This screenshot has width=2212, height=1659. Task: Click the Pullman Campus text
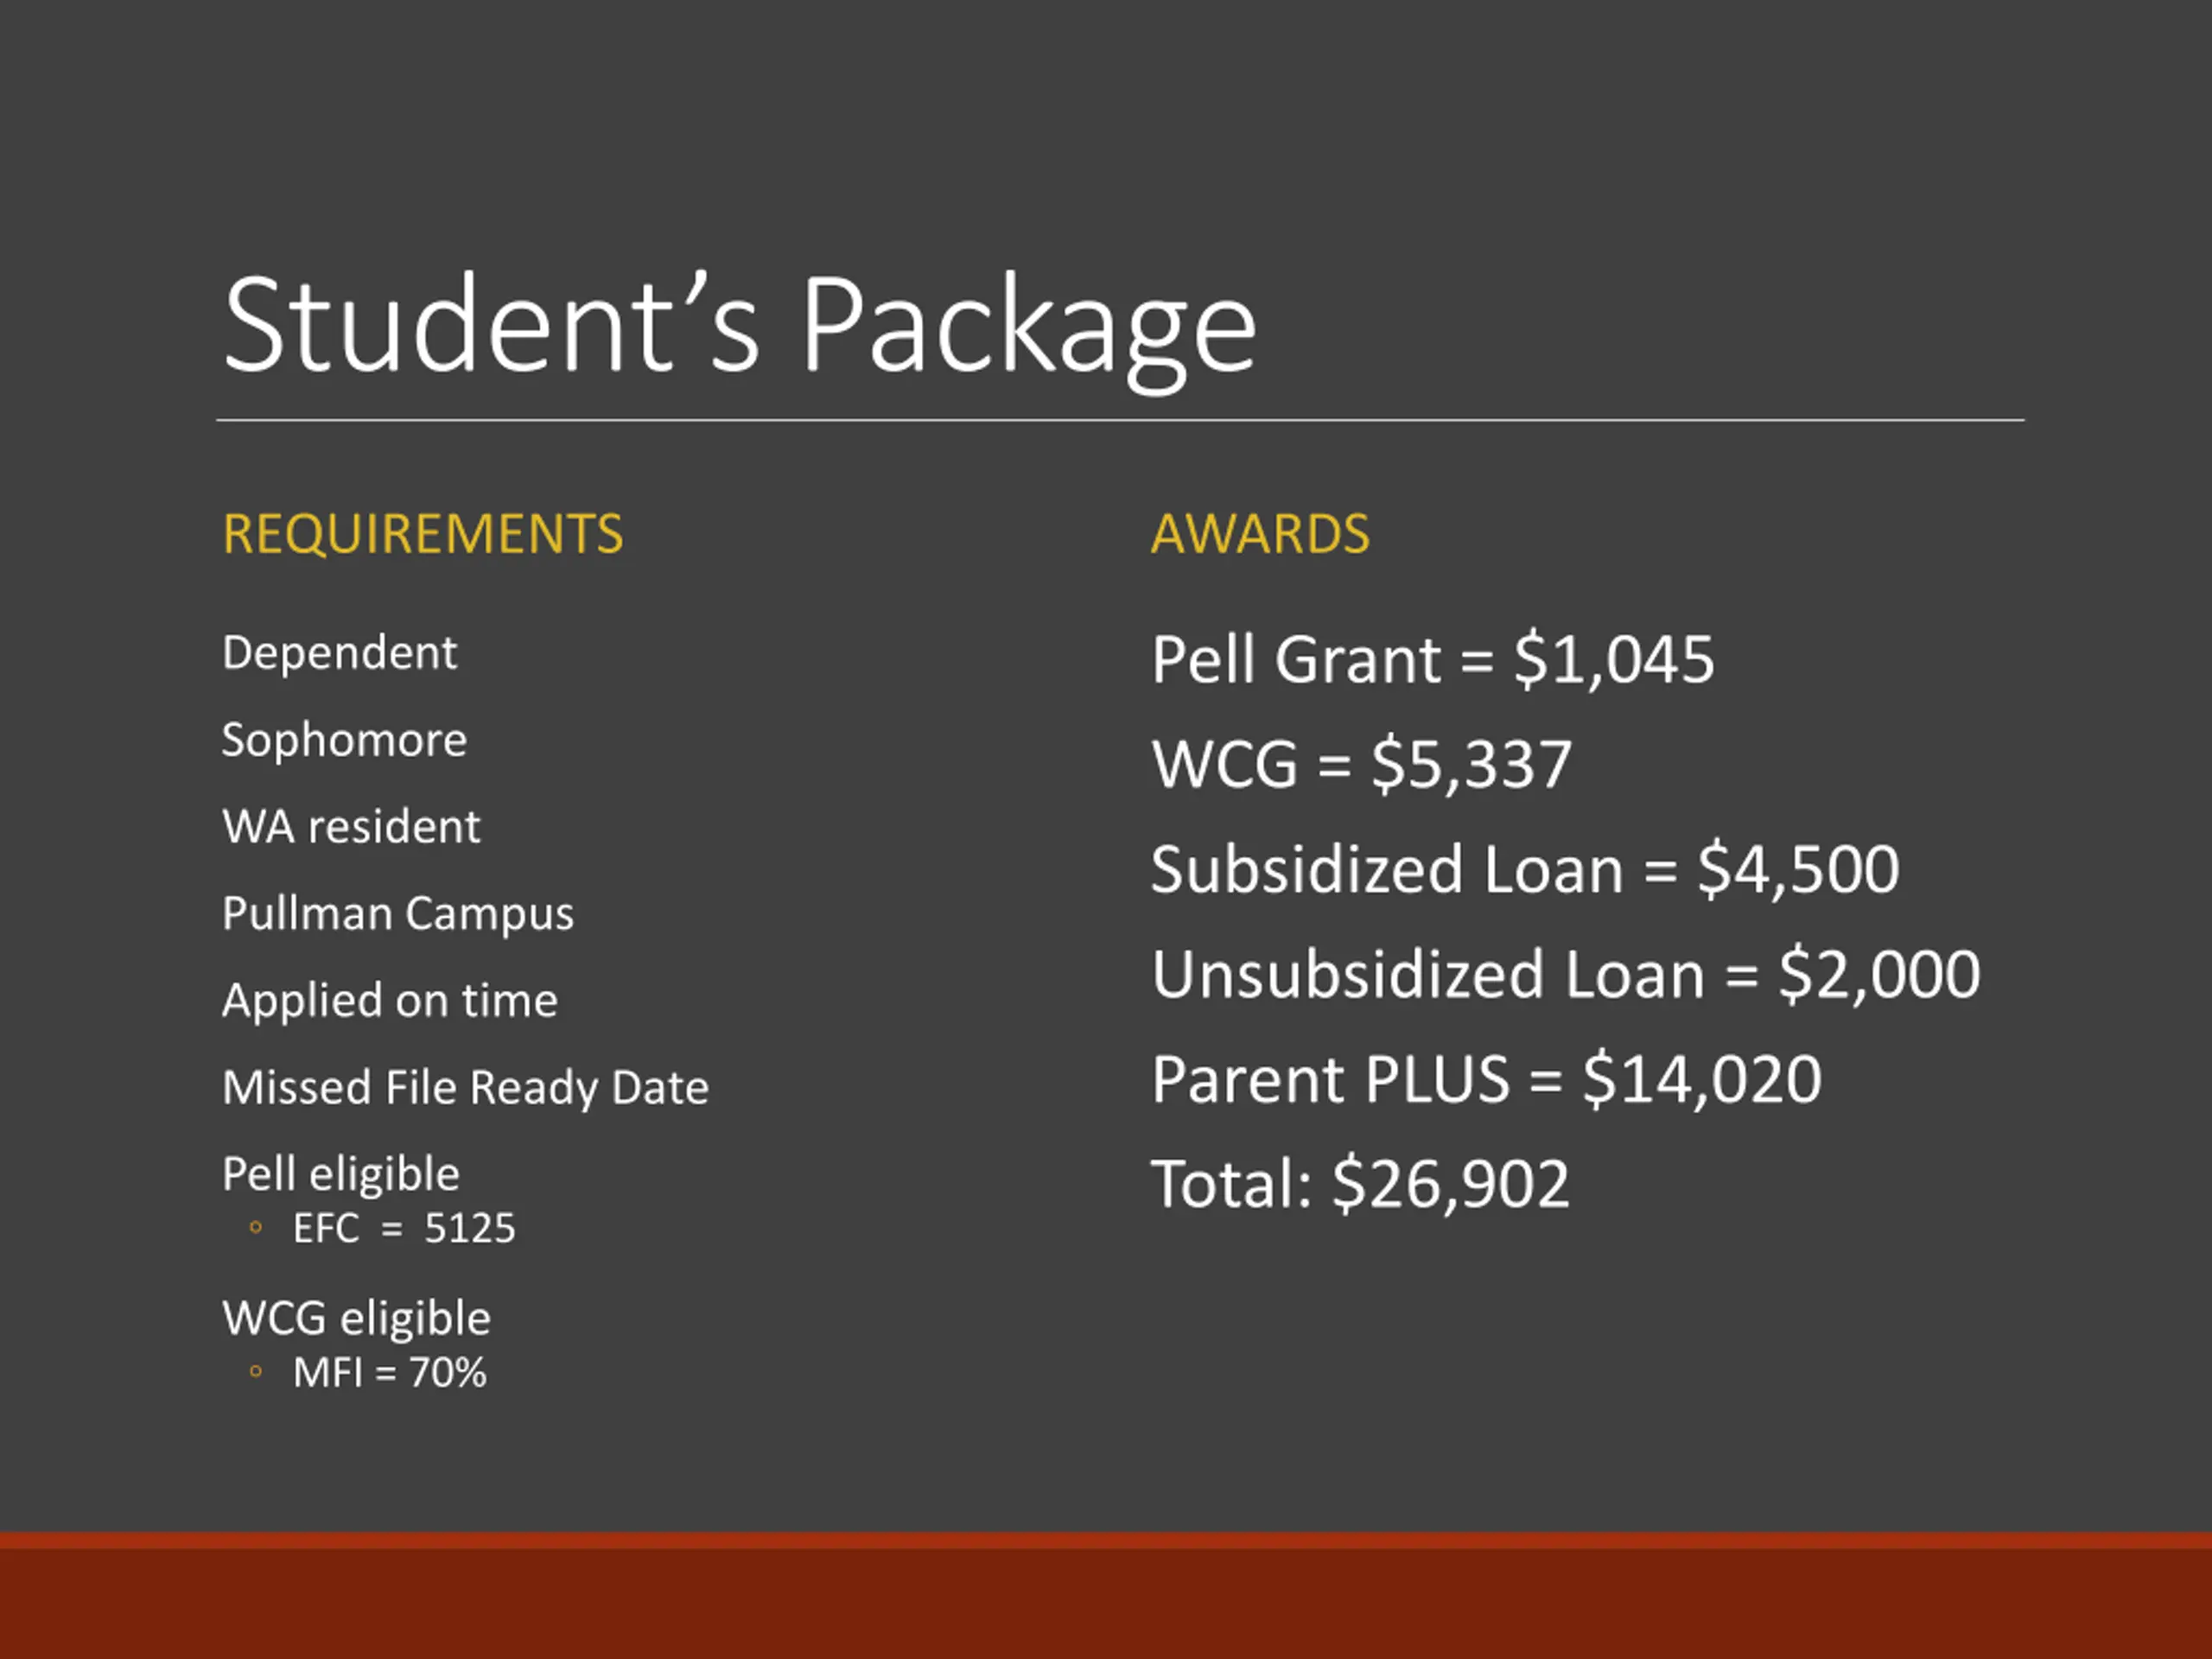pyautogui.click(x=398, y=914)
